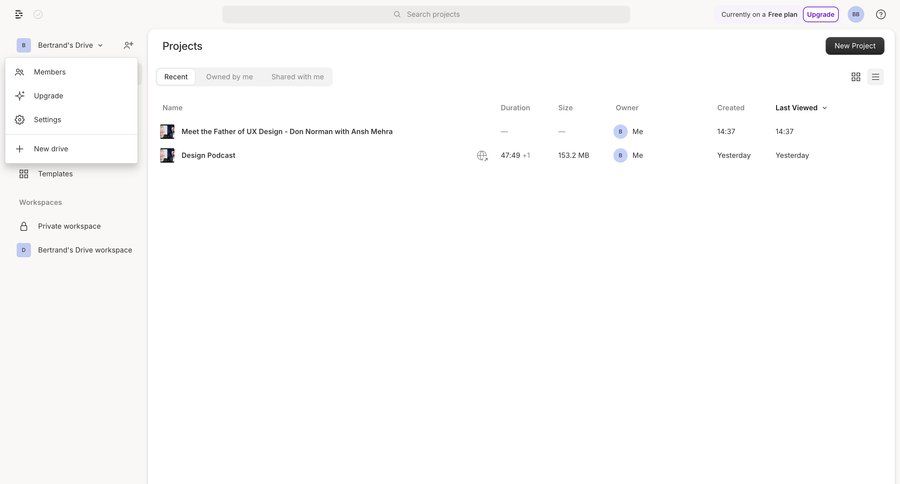Screen dimensions: 900x484
Task: Sort by Last Viewed column arrow
Action: tap(825, 108)
